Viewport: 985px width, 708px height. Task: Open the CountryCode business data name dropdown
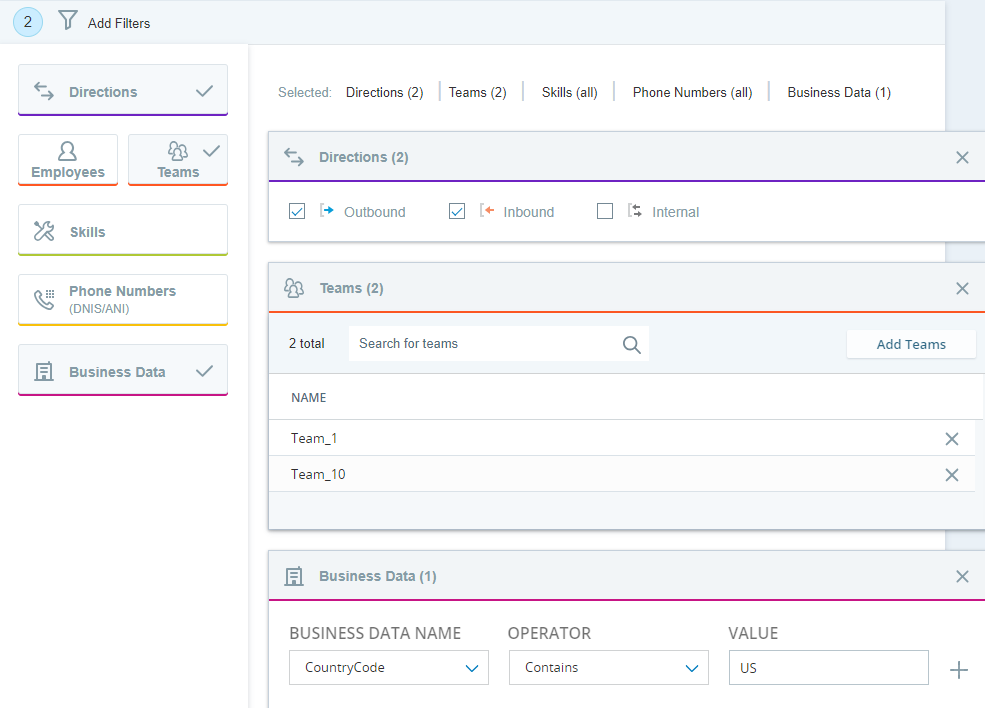389,668
